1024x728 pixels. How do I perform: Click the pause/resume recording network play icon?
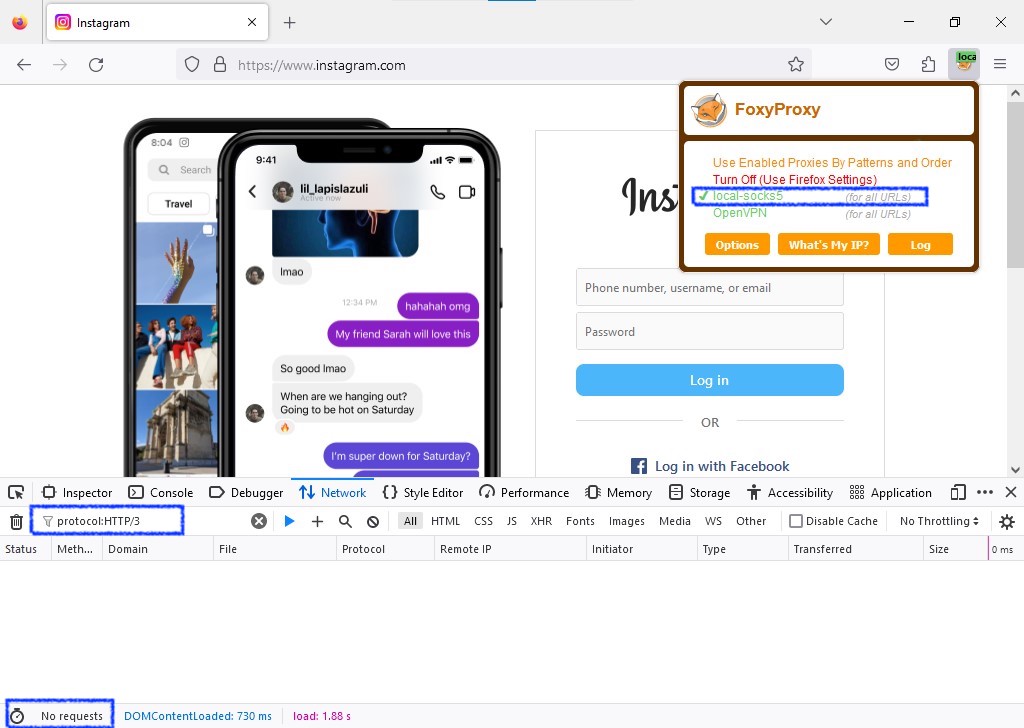tap(289, 521)
